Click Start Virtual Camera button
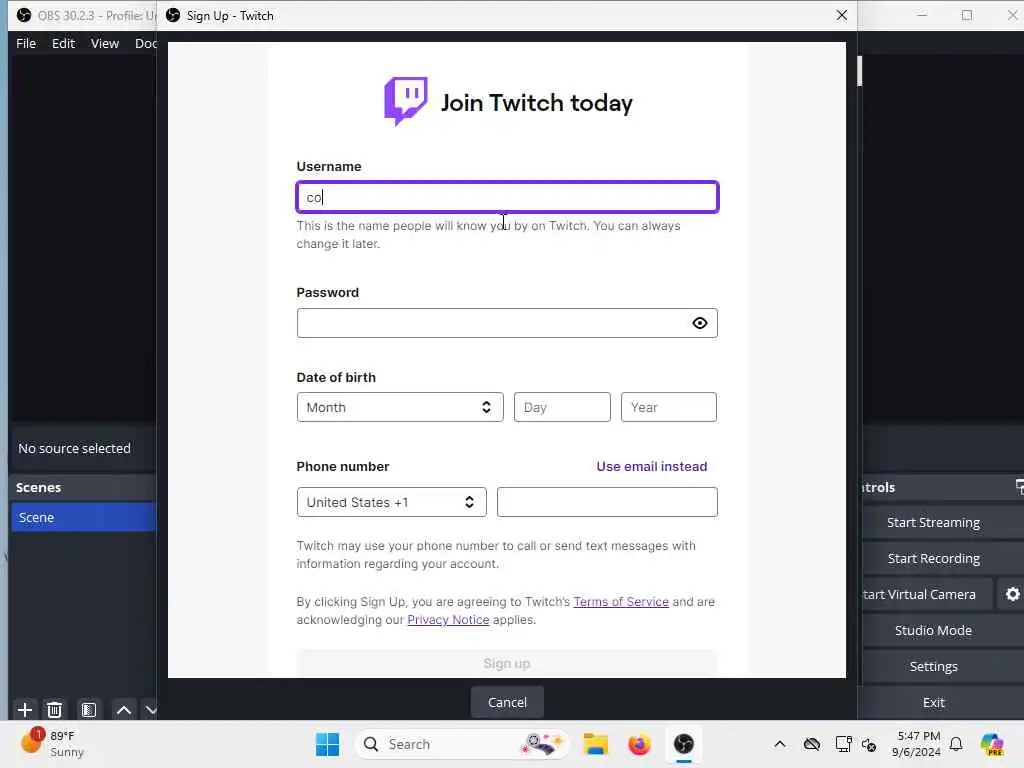1024x768 pixels. point(927,594)
